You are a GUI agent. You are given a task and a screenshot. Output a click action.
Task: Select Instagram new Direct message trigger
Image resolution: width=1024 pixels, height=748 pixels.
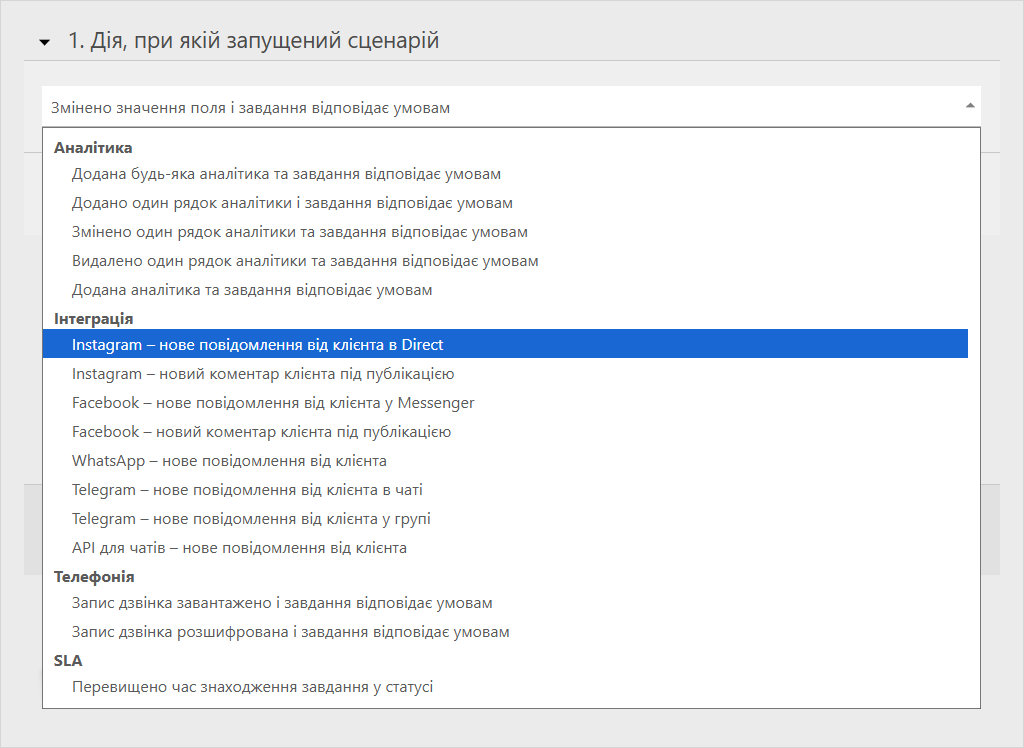pos(258,345)
